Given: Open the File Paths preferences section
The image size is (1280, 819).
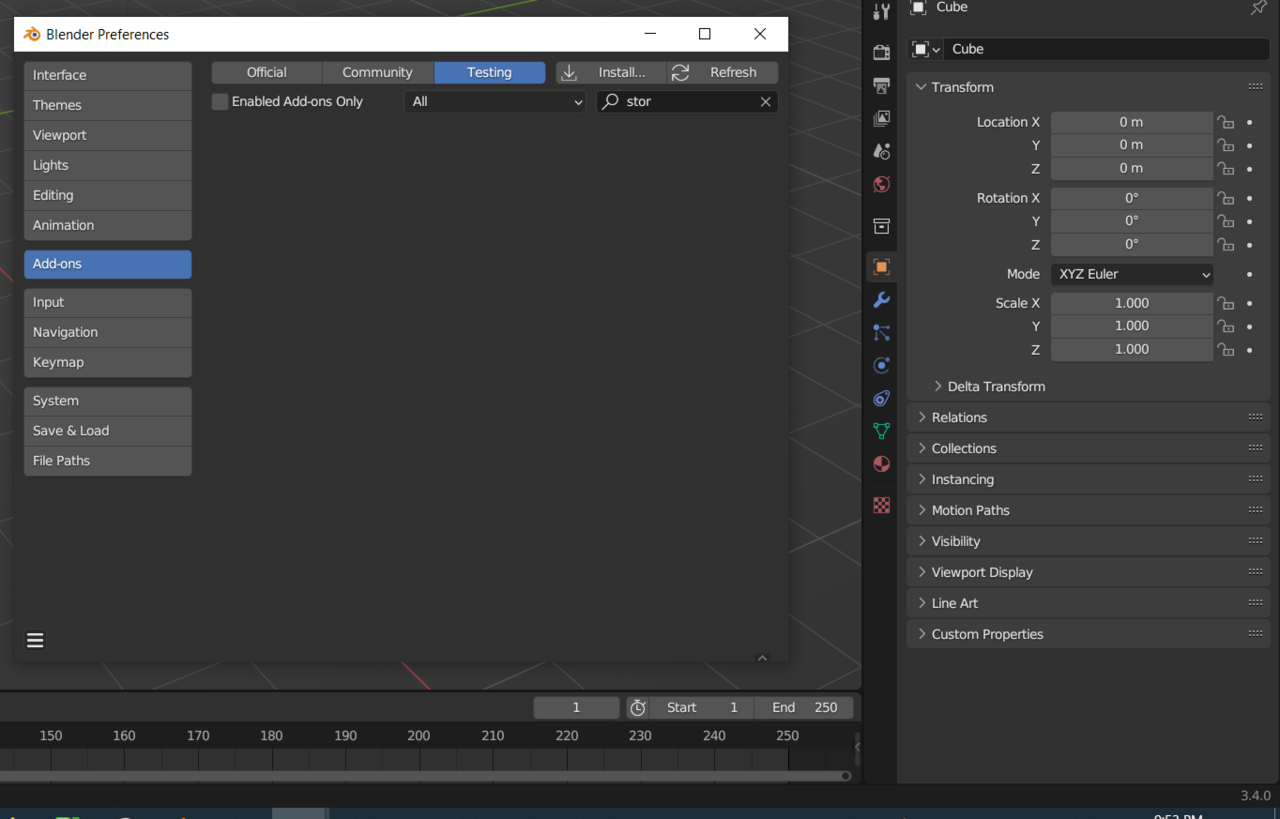Looking at the screenshot, I should (108, 461).
